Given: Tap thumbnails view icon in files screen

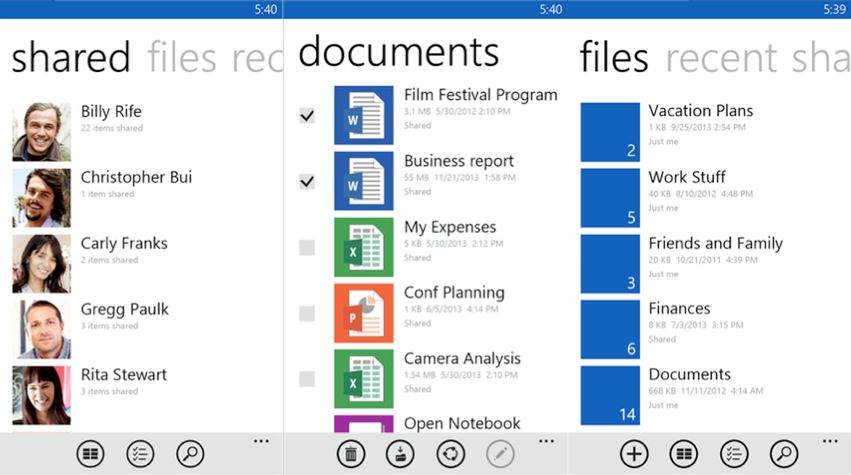Looking at the screenshot, I should (684, 454).
